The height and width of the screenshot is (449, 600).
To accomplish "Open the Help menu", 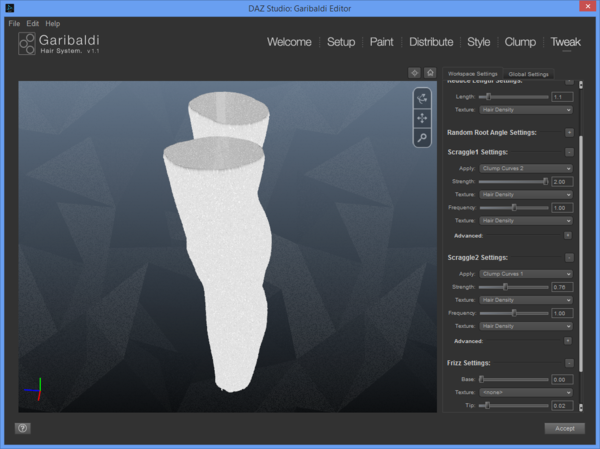I will [53, 24].
